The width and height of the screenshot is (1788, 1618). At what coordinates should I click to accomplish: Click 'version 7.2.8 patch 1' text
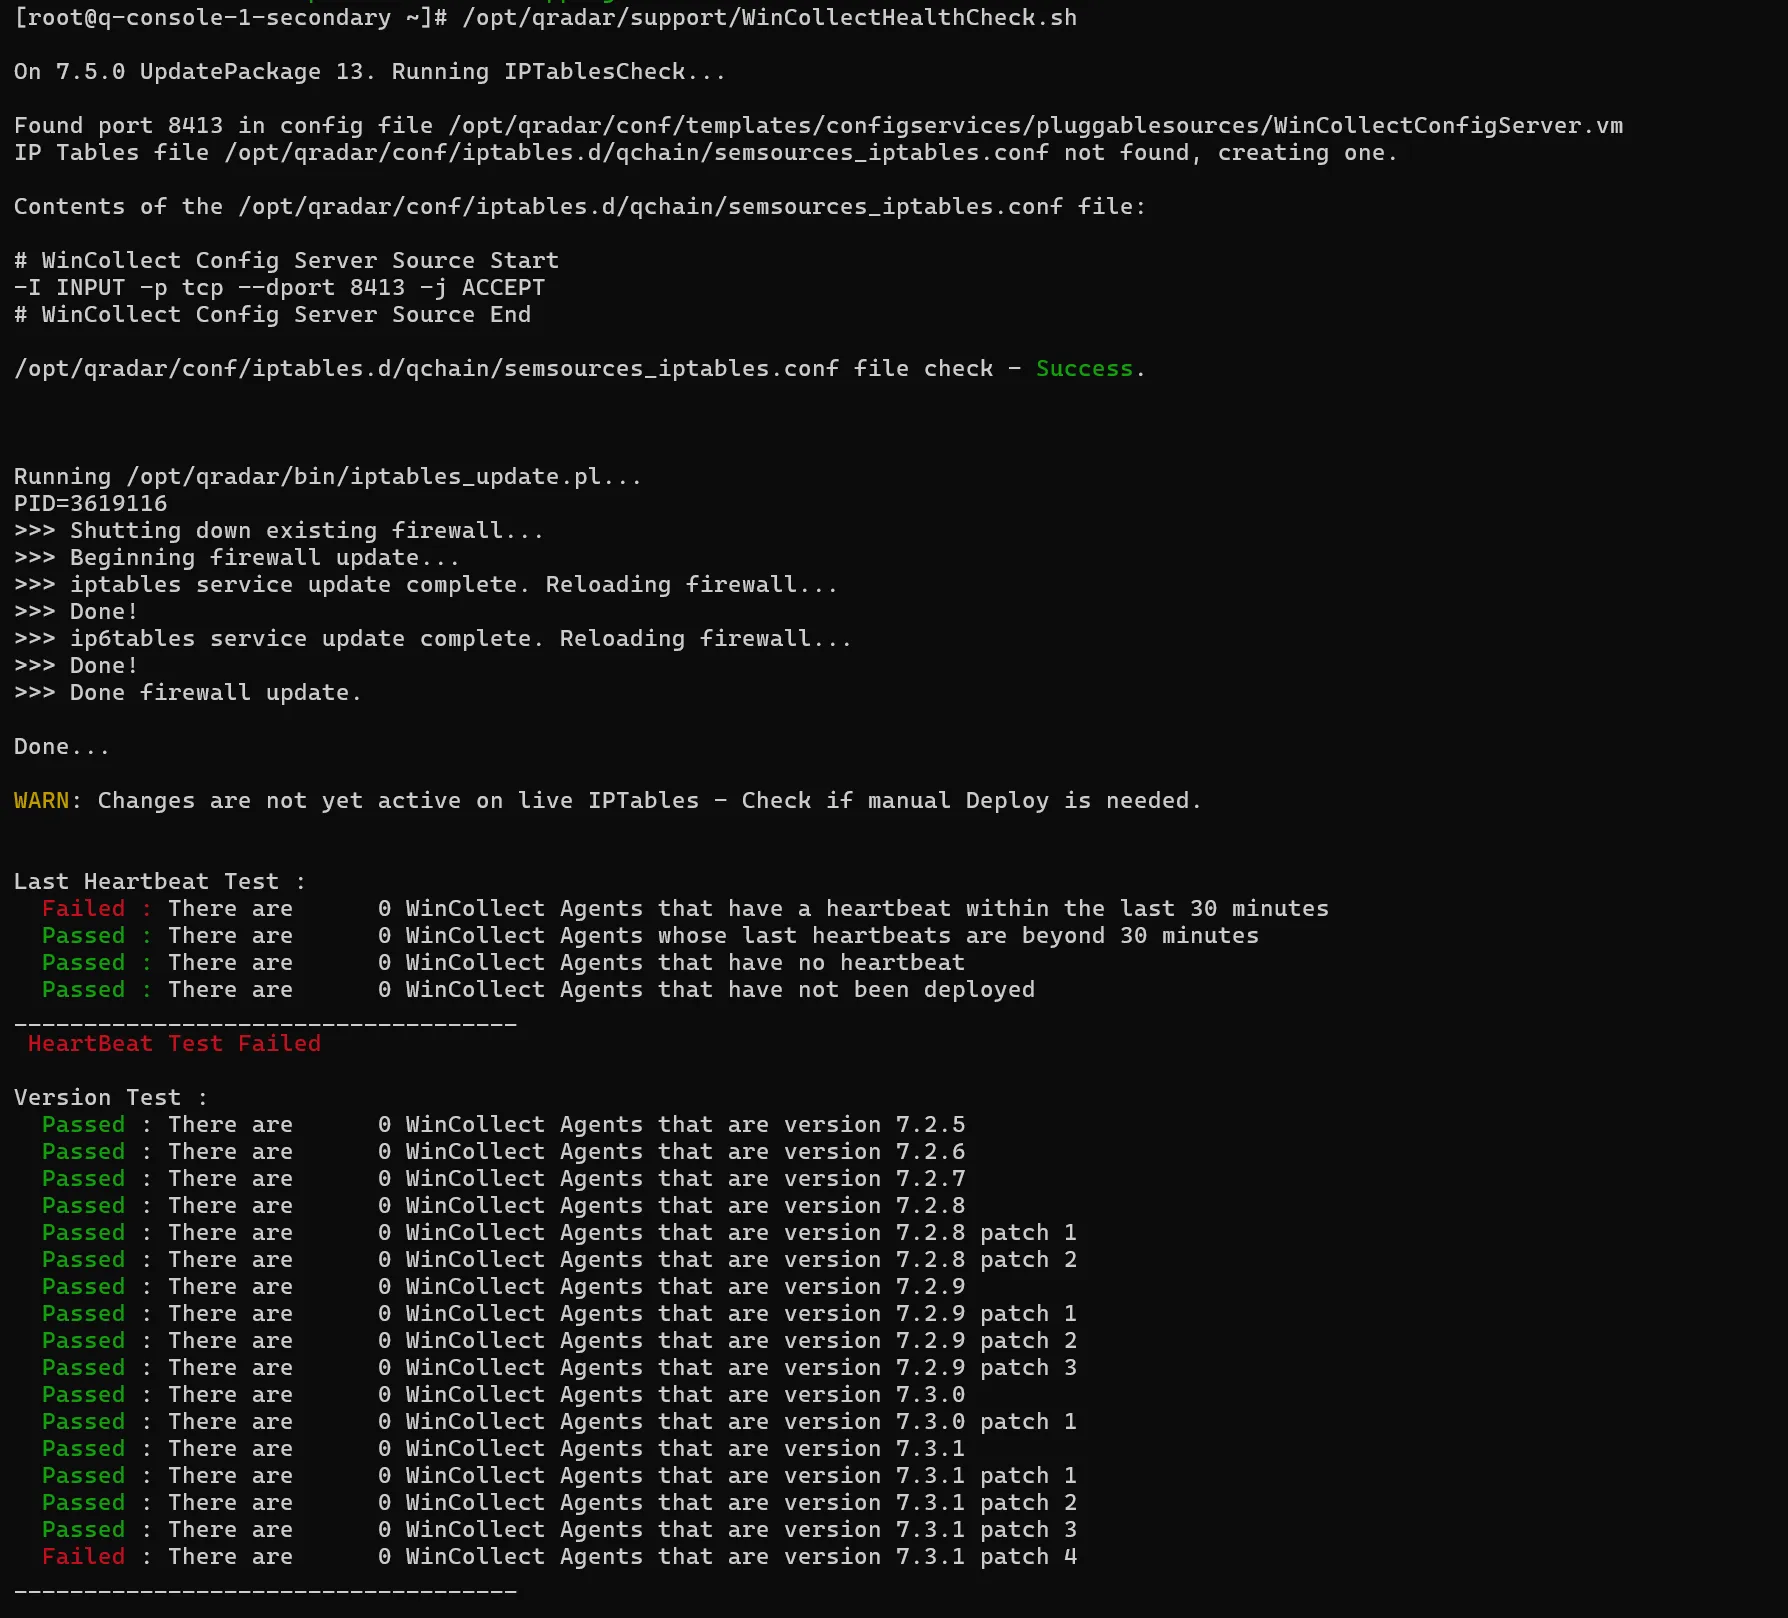[x=931, y=1233]
